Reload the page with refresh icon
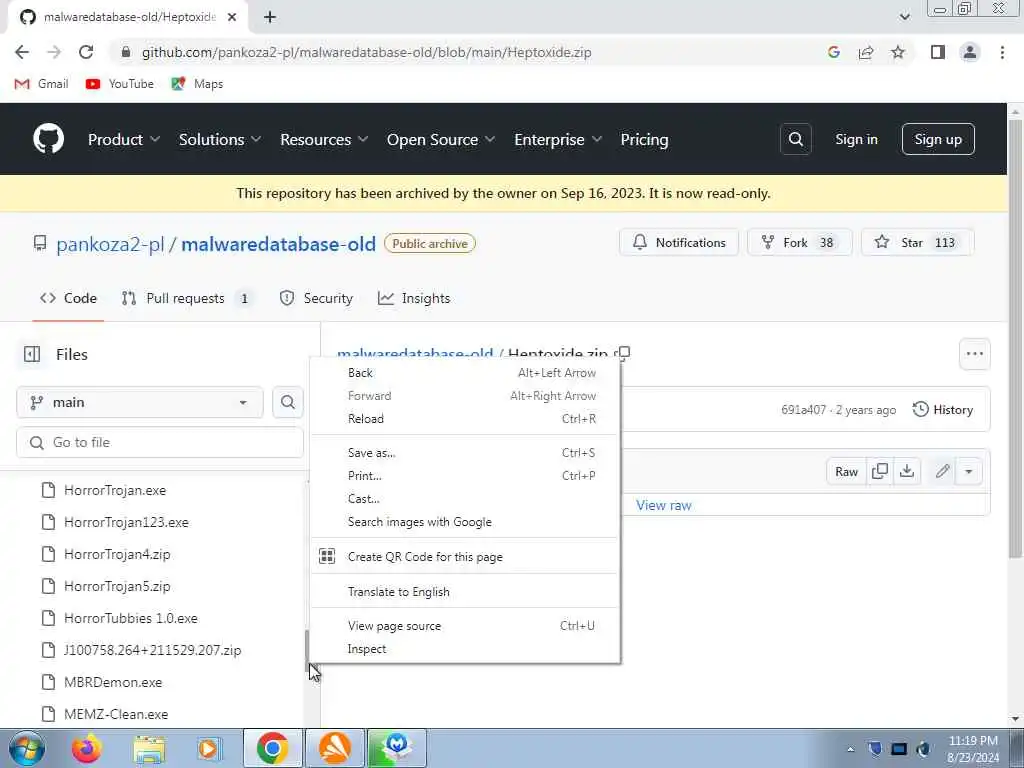The image size is (1024, 768). point(86,52)
